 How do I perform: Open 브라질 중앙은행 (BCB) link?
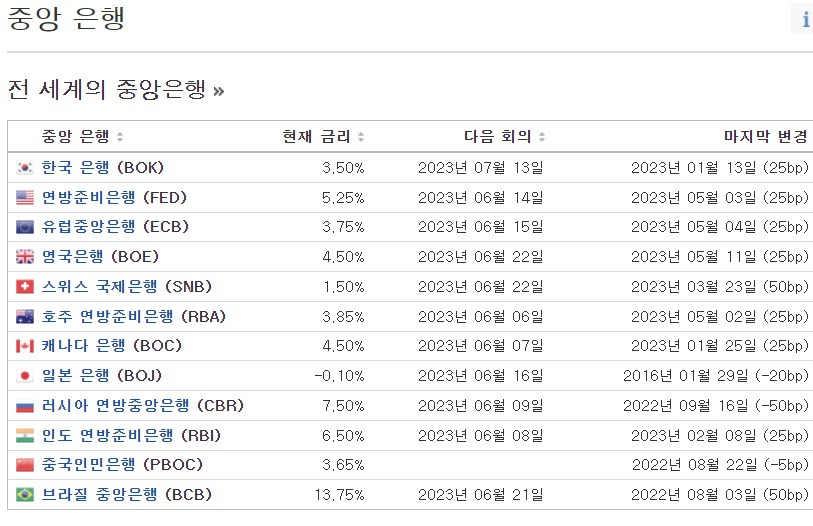click(x=127, y=494)
